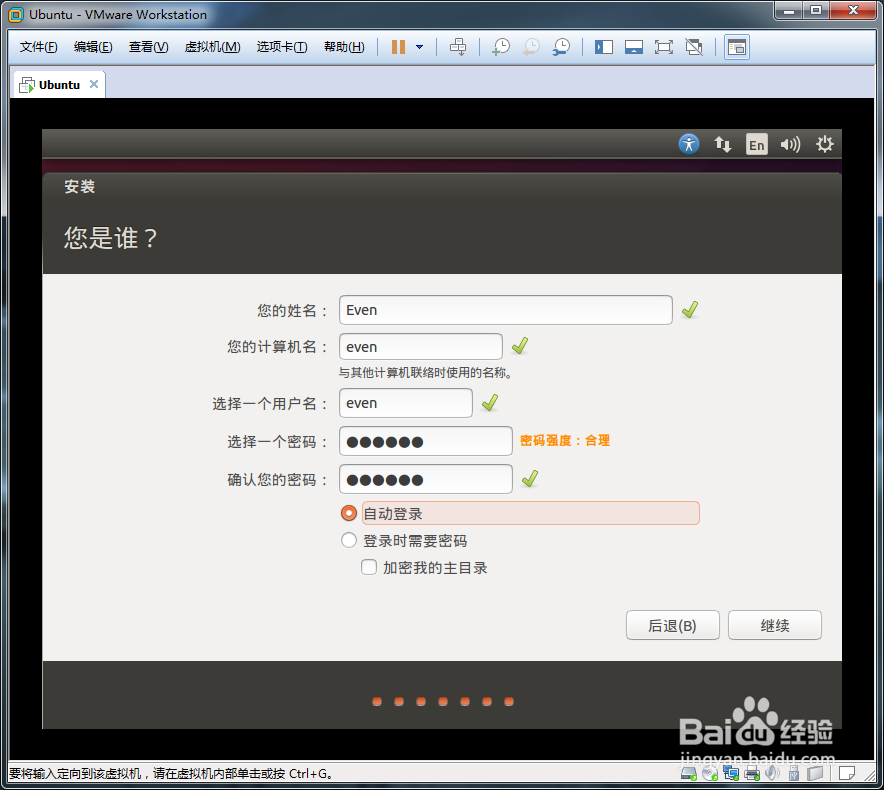The height and width of the screenshot is (790, 884).
Task: Click the 您是谁？ heading
Action: click(x=110, y=237)
